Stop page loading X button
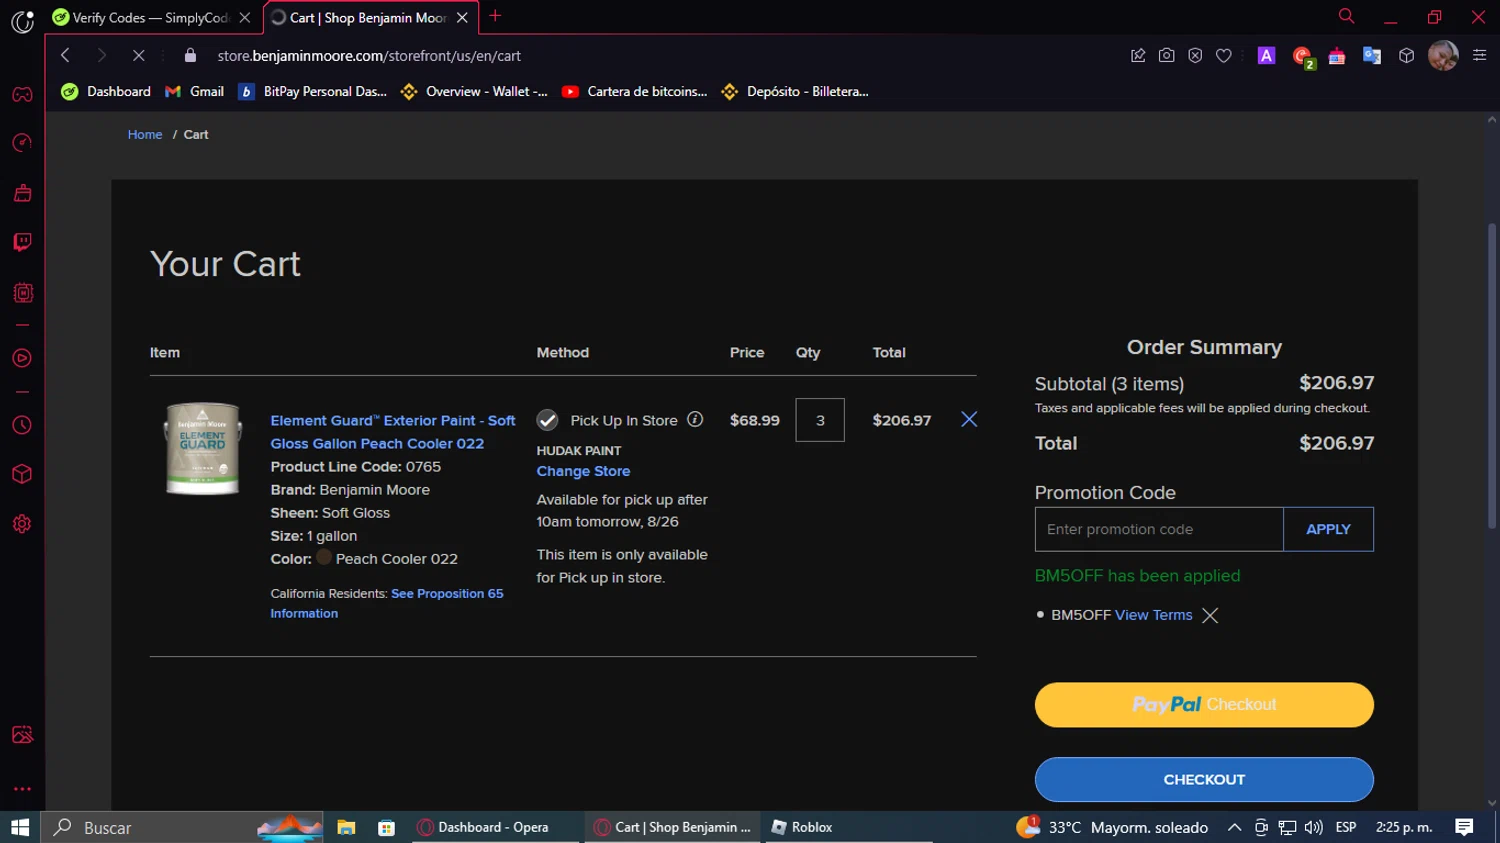Screen dimensions: 1500x843 [138, 56]
